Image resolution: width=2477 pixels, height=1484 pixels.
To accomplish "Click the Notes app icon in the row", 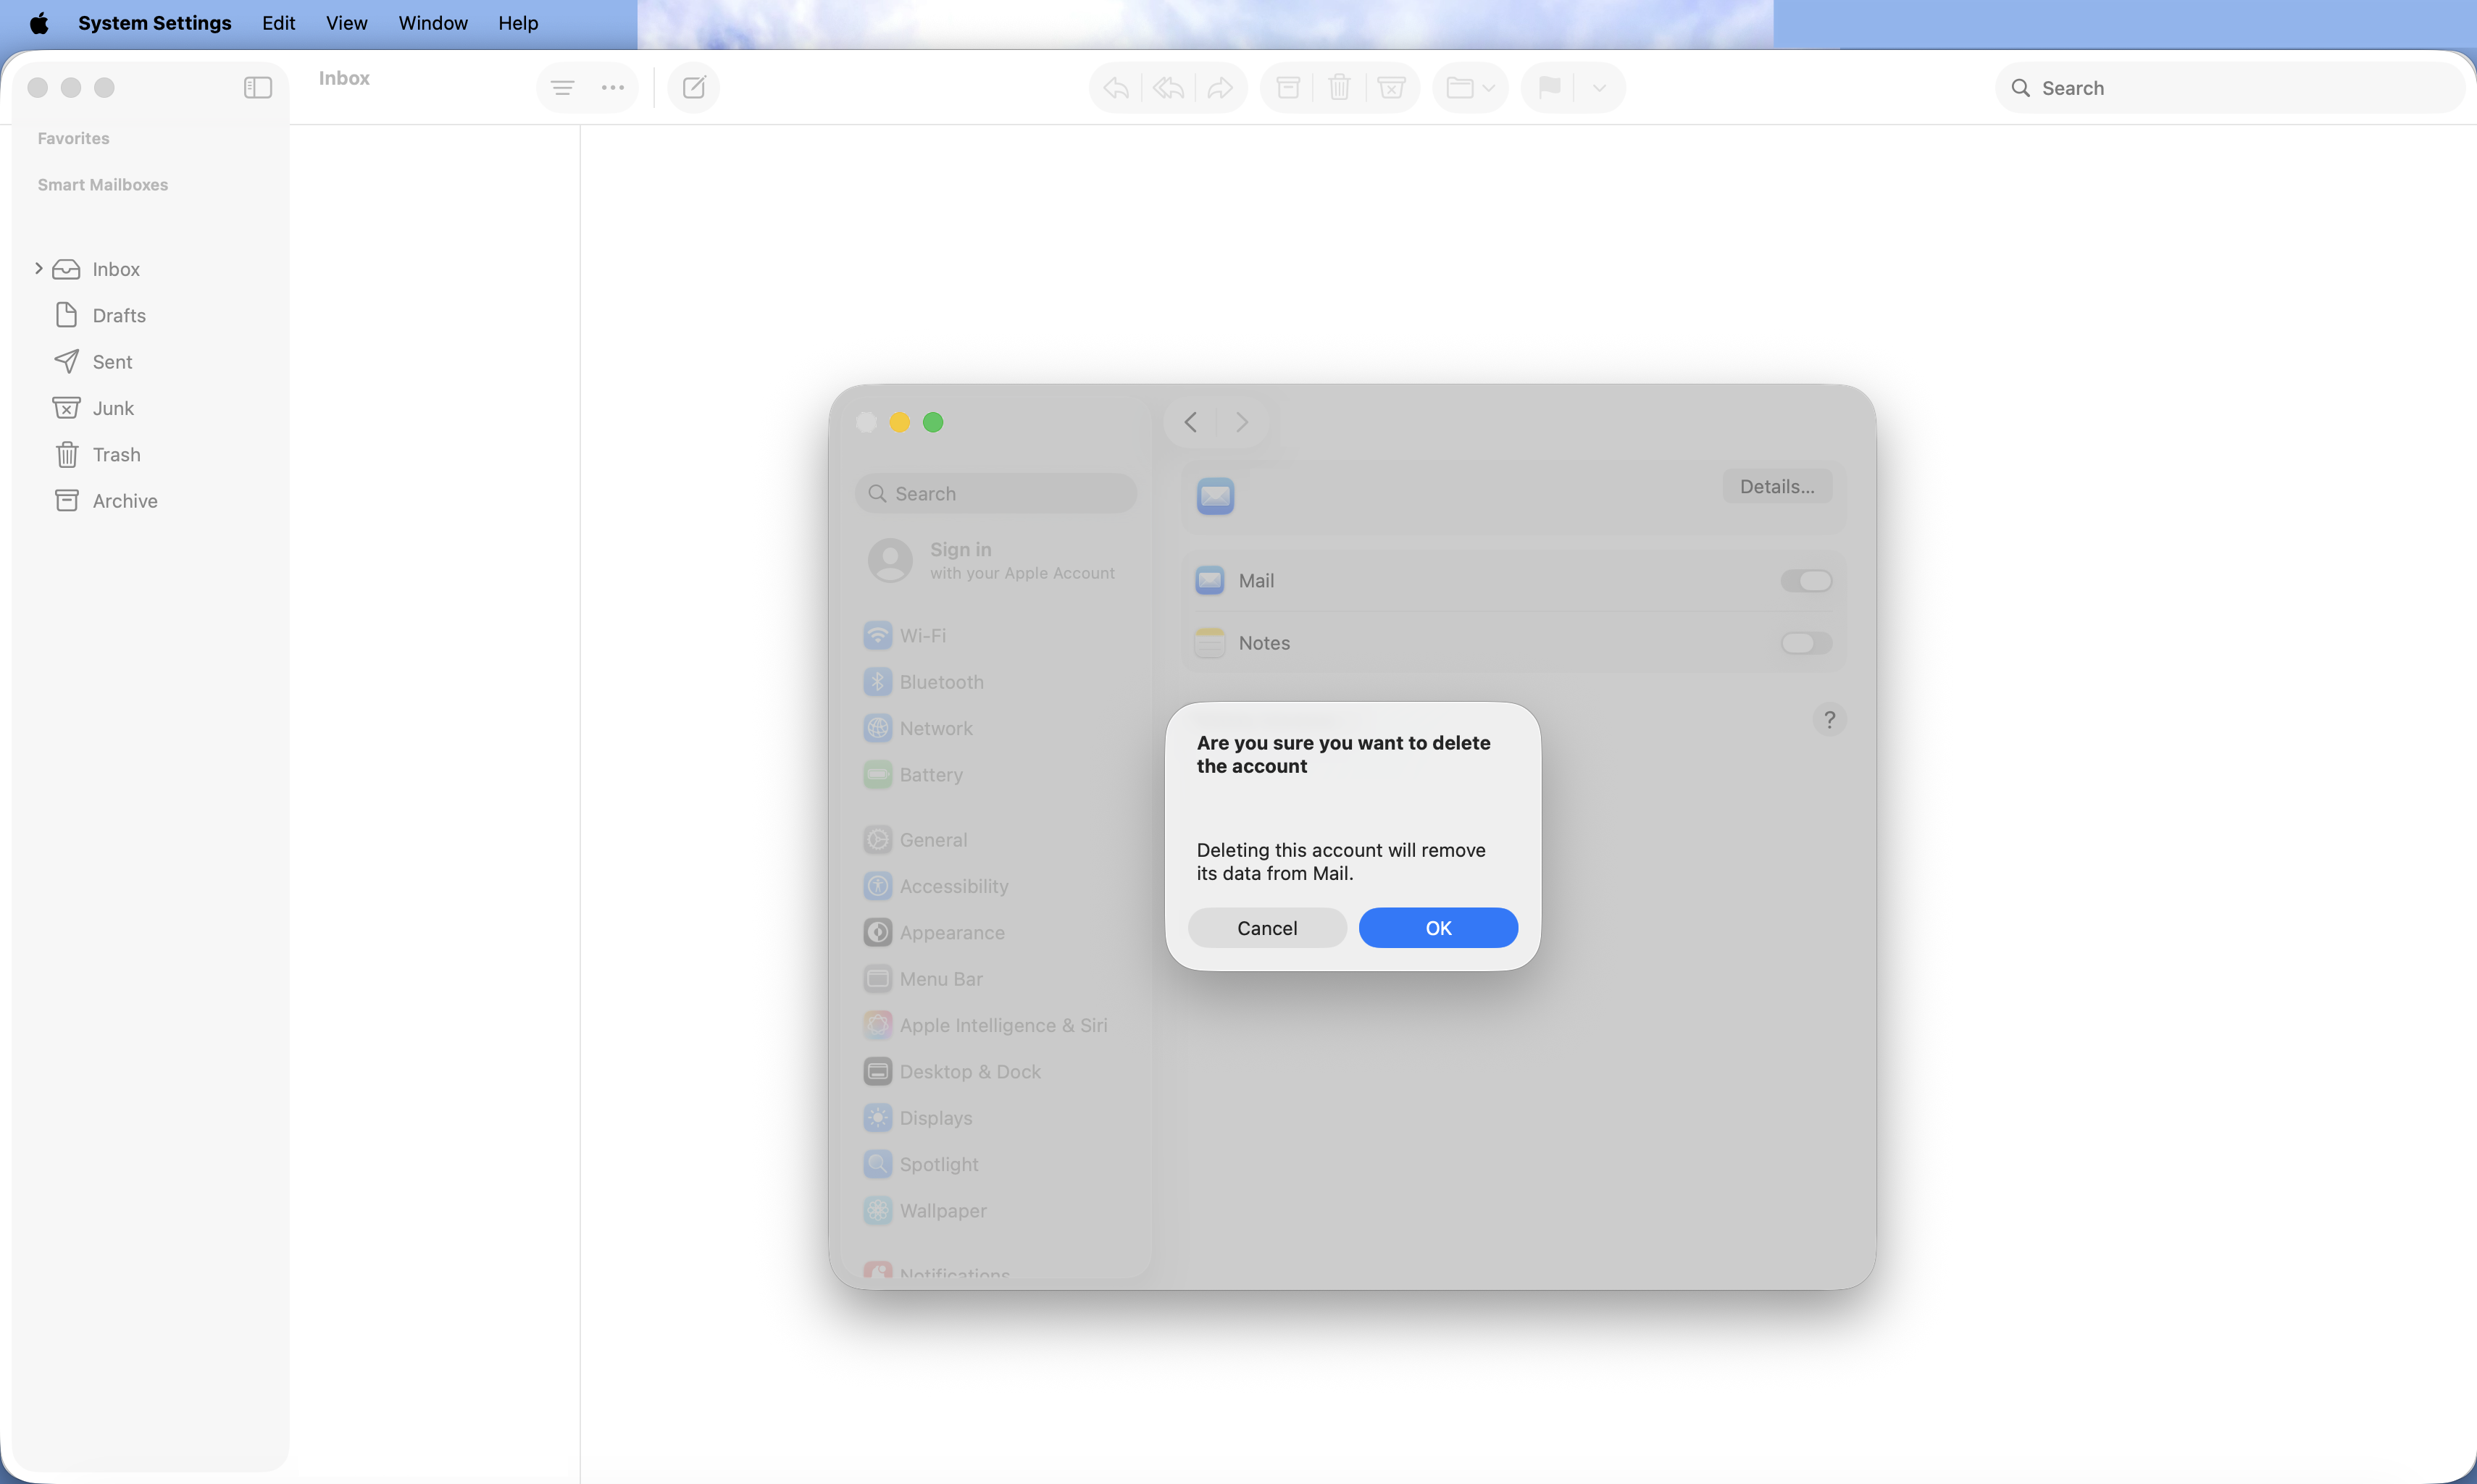I will [1210, 643].
